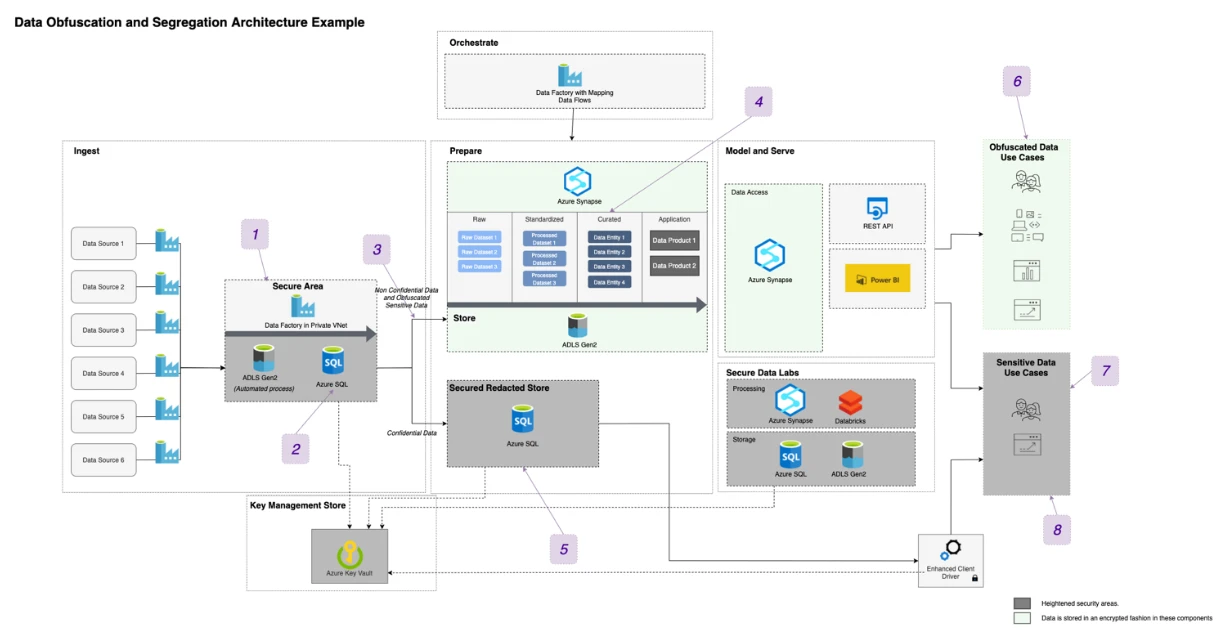
Task: Click the REST API icon
Action: (x=877, y=207)
